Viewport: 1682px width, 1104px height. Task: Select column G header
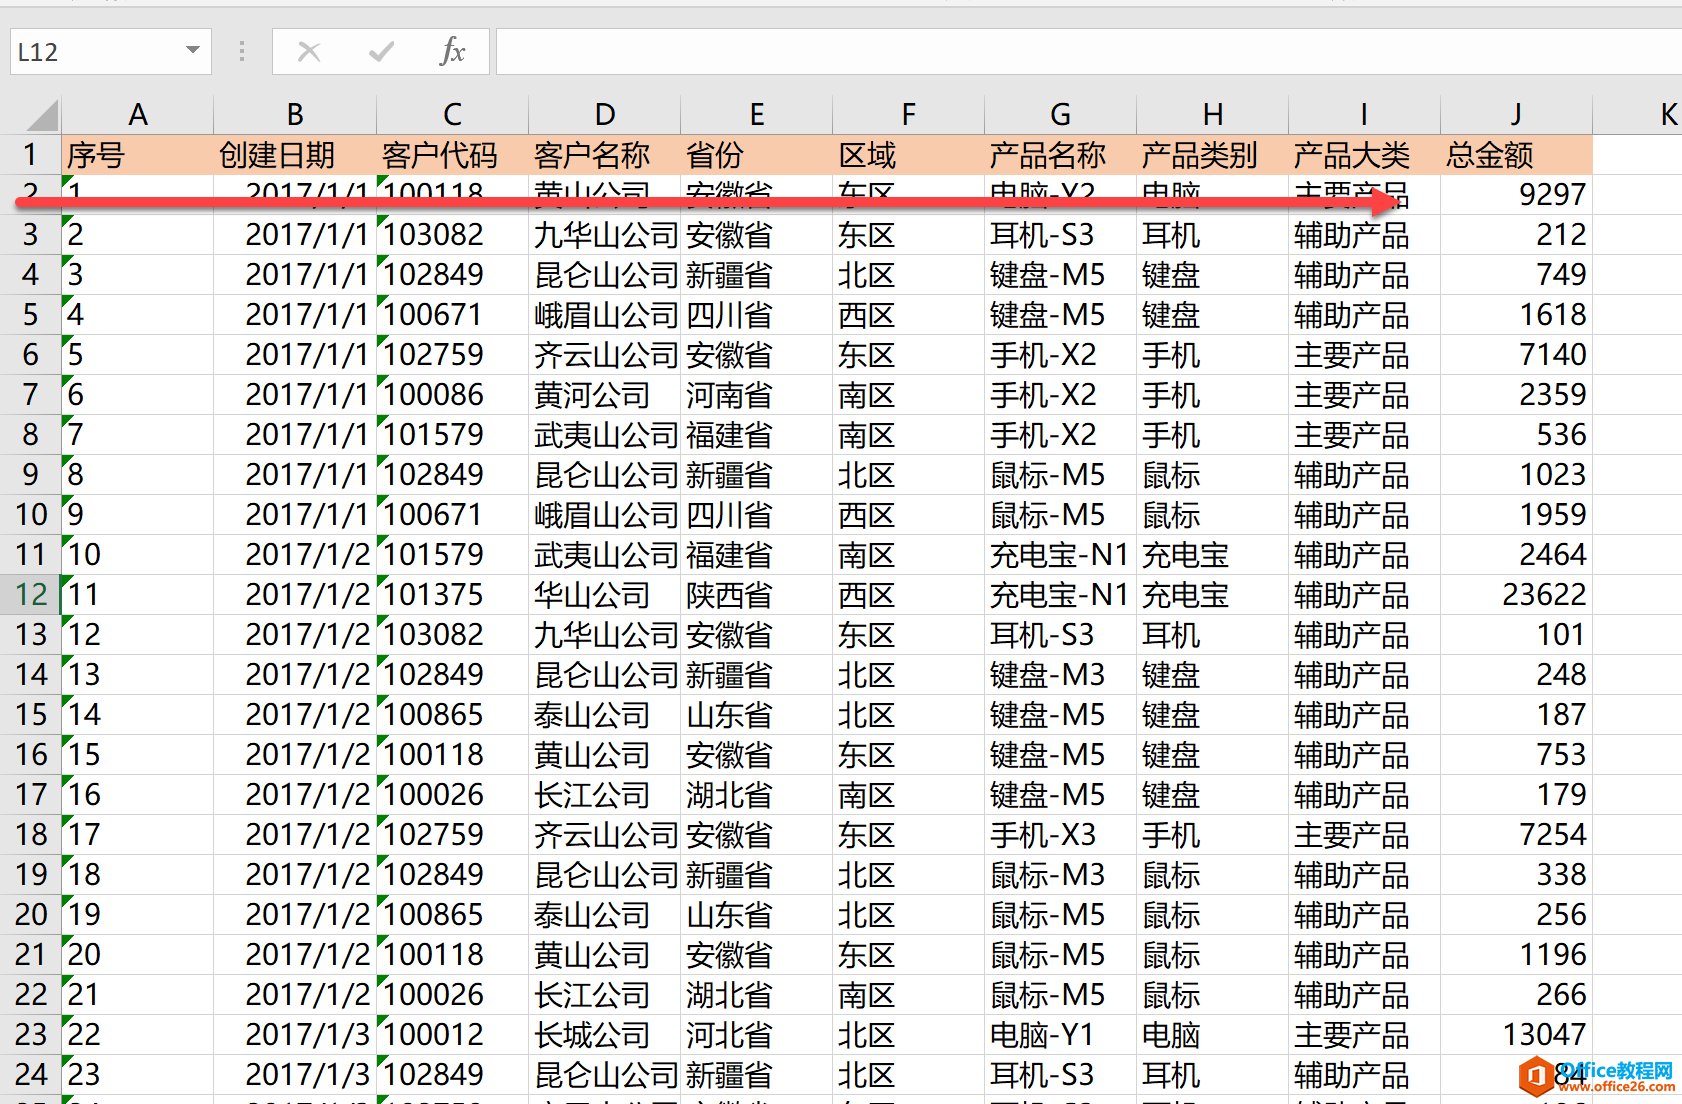click(x=1061, y=115)
